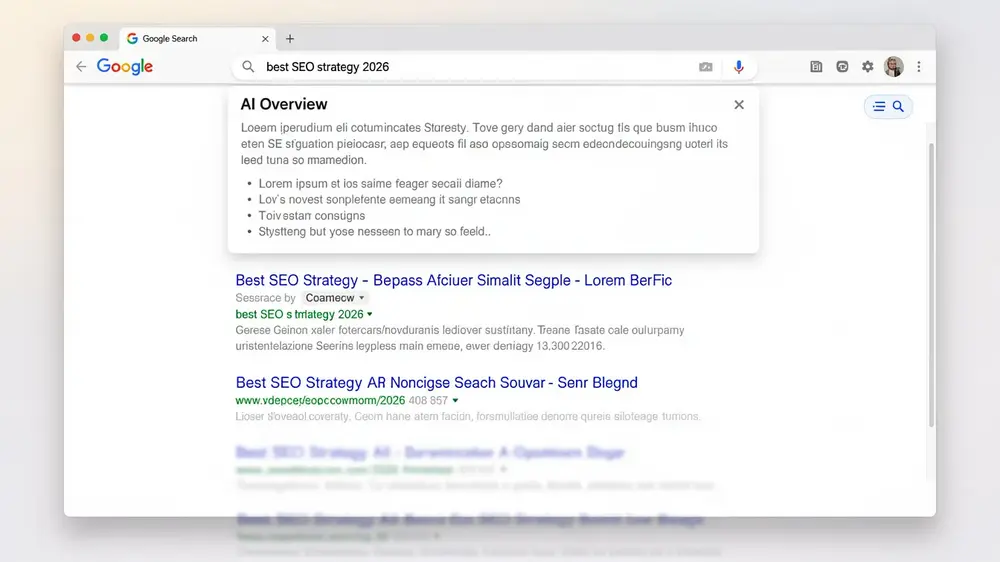
Task: Open the reading list icon in toolbar
Action: (x=816, y=66)
